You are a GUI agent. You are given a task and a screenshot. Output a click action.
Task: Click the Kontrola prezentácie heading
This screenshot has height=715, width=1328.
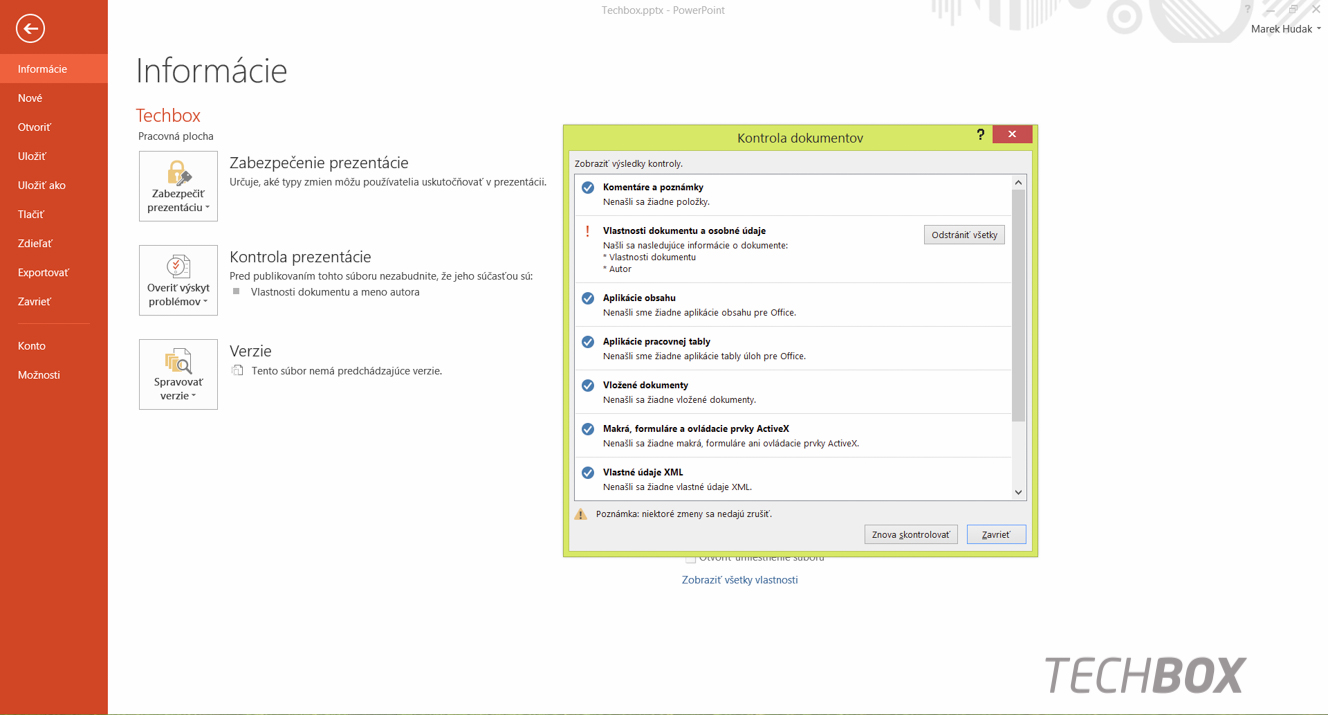[300, 257]
